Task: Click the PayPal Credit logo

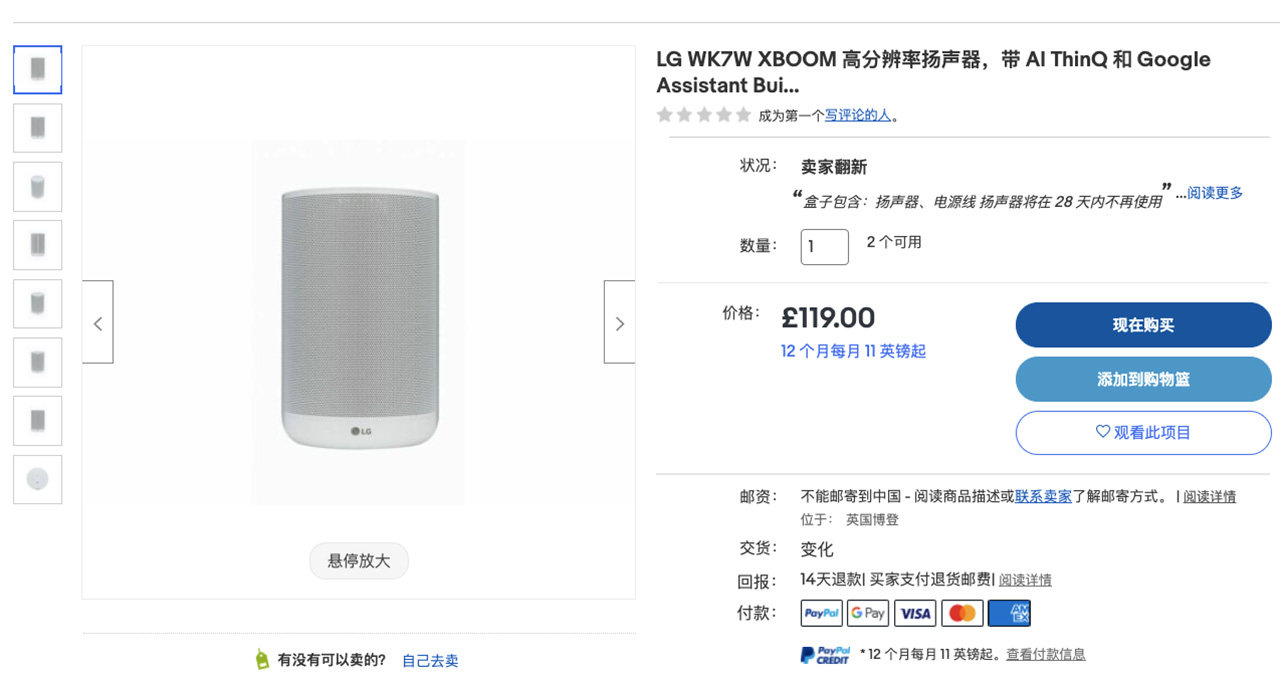Action: (x=825, y=655)
